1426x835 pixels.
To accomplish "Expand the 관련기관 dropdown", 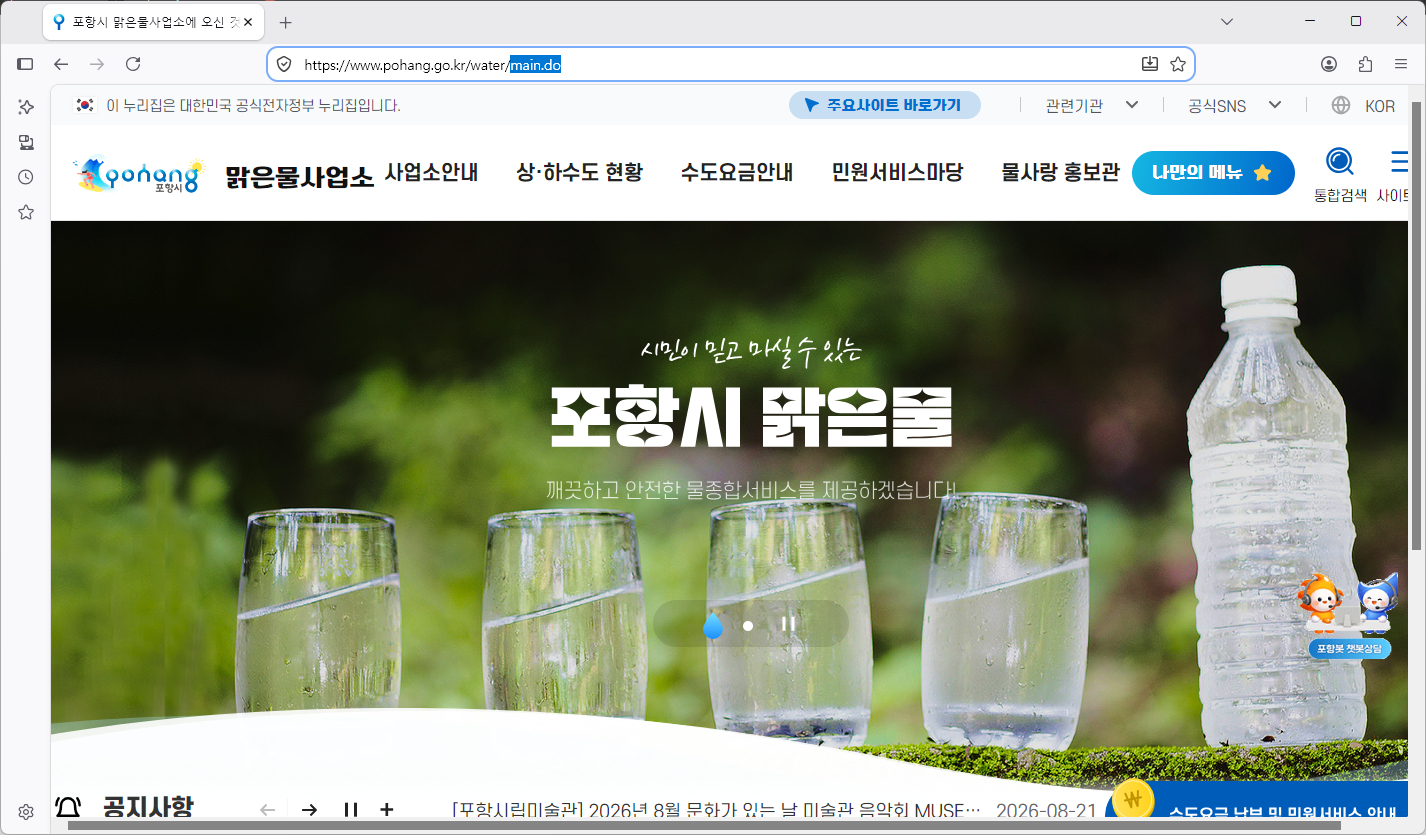I will pos(1092,105).
